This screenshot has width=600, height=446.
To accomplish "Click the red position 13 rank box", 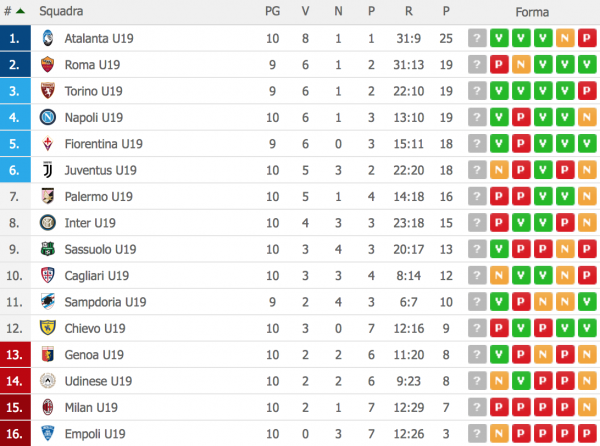I will click(x=14, y=354).
